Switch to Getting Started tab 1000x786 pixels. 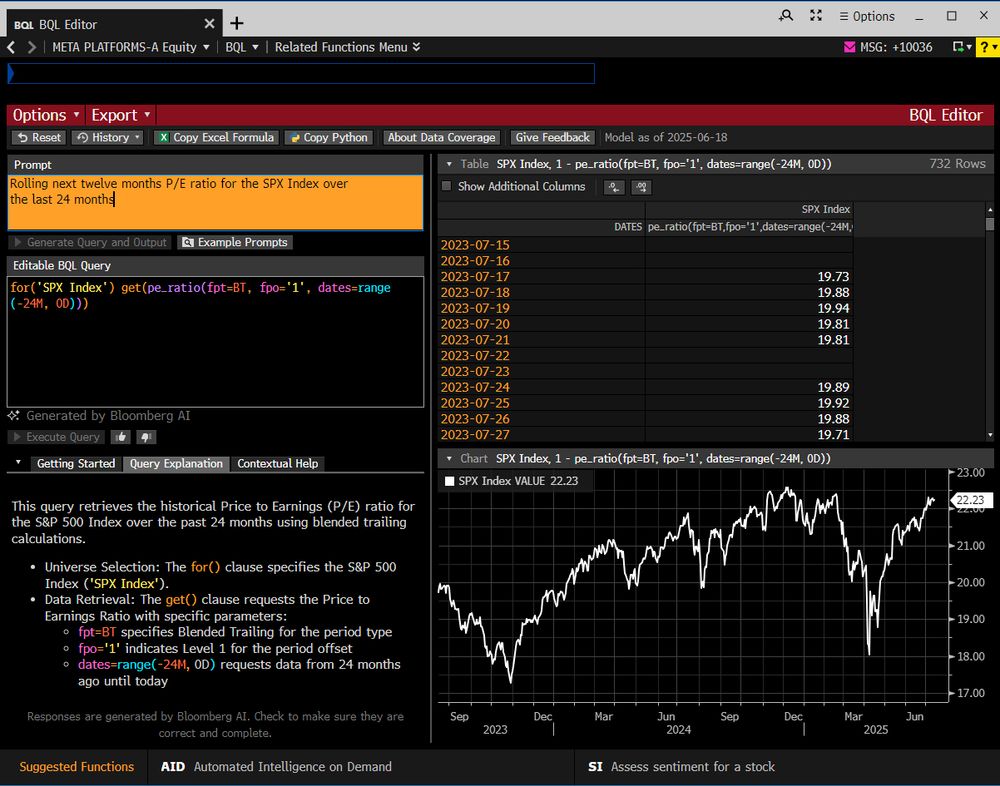[76, 464]
